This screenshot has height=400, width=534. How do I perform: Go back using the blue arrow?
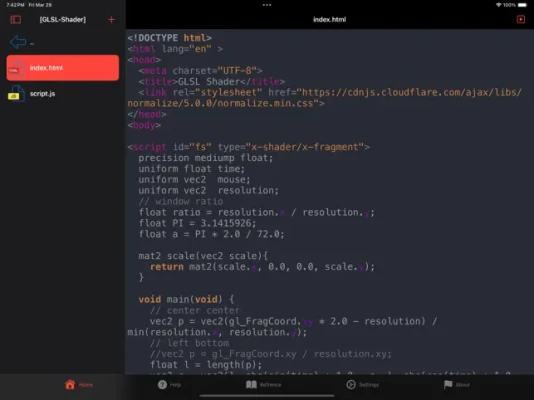coord(18,42)
